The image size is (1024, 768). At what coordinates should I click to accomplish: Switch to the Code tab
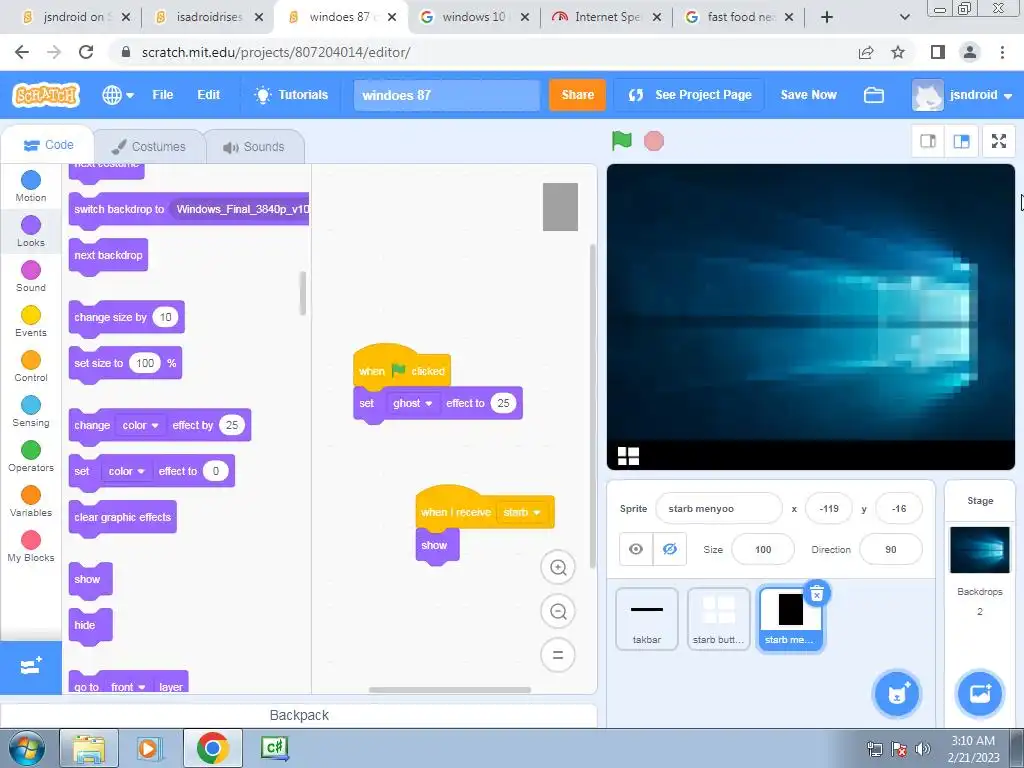pyautogui.click(x=48, y=145)
